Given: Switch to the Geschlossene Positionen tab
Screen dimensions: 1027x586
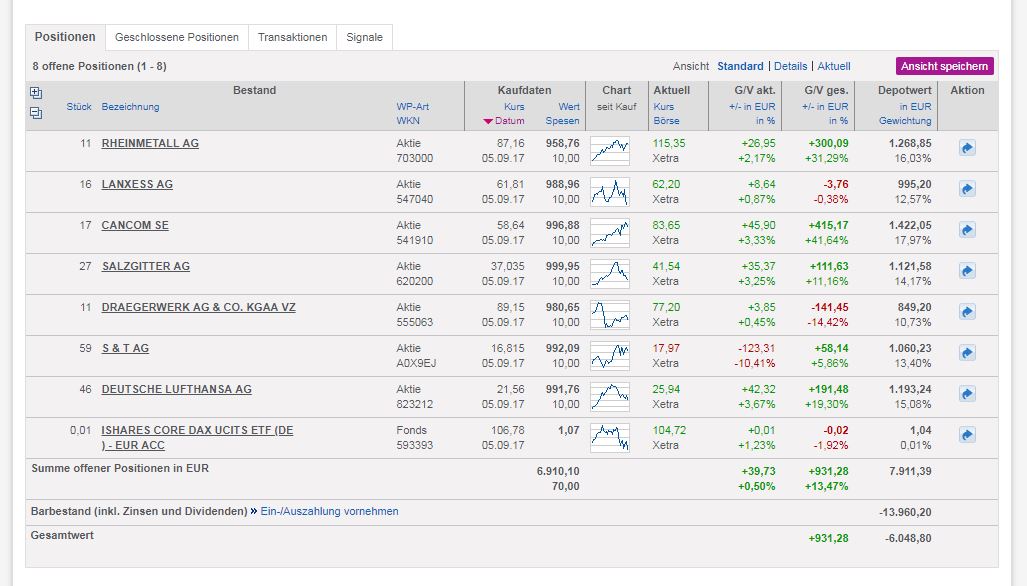Looking at the screenshot, I should pos(177,37).
